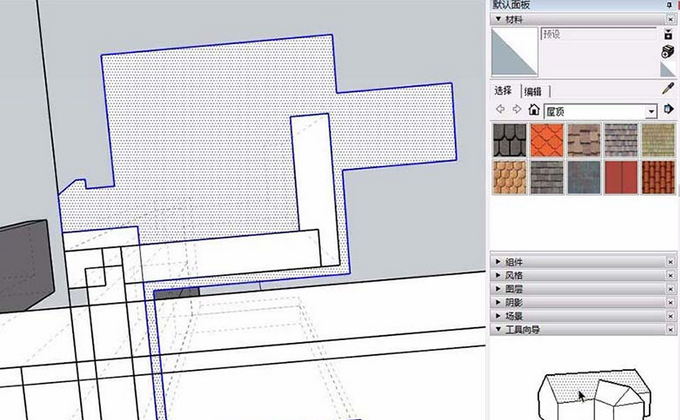Image resolution: width=680 pixels, height=420 pixels.
Task: Set paint to the default material icon
Action: [x=668, y=69]
